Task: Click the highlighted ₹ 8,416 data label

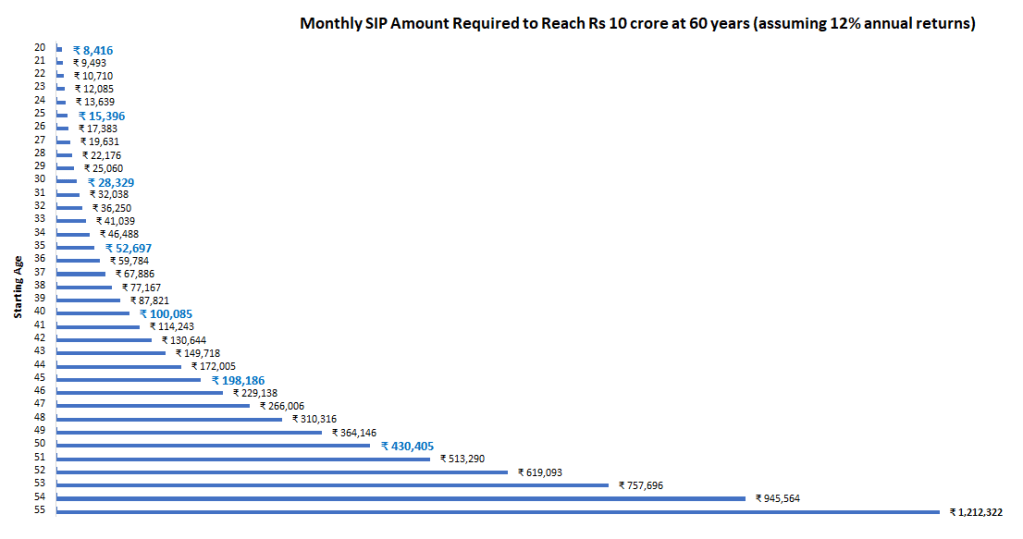Action: (x=94, y=48)
